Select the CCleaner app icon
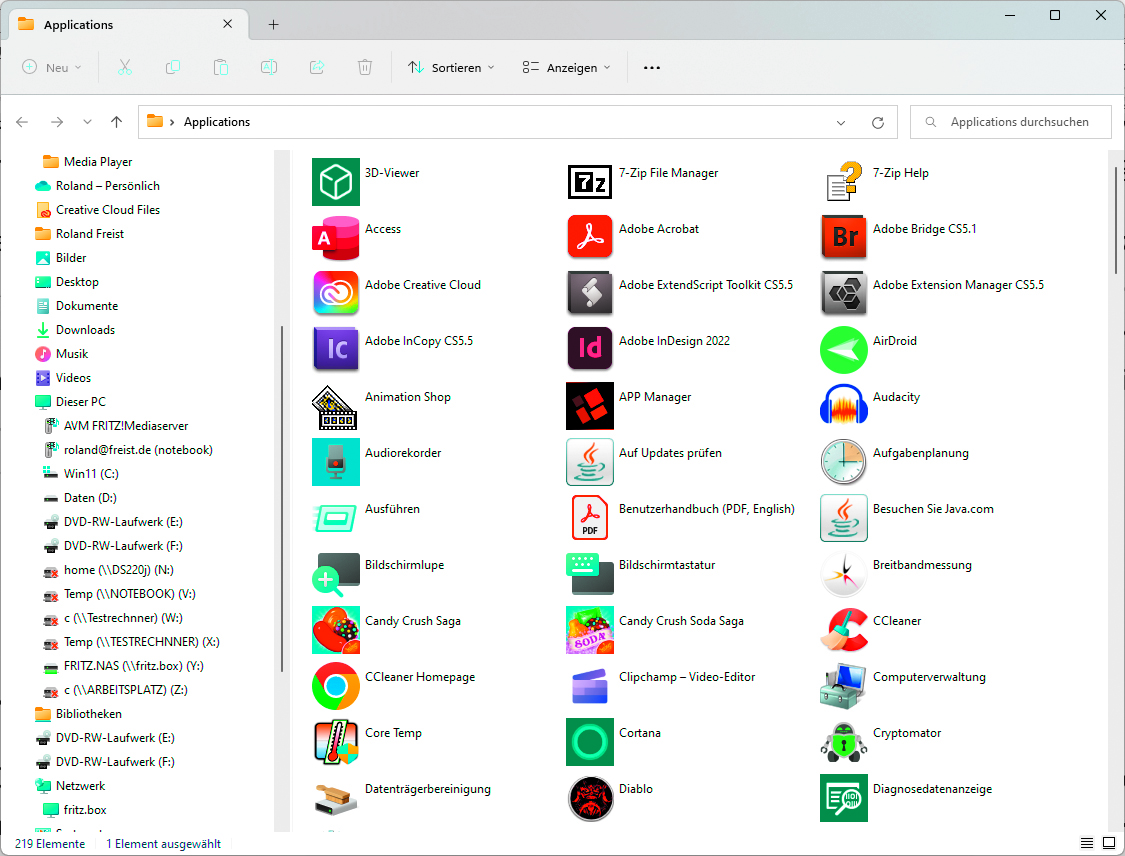Image resolution: width=1125 pixels, height=856 pixels. 844,629
